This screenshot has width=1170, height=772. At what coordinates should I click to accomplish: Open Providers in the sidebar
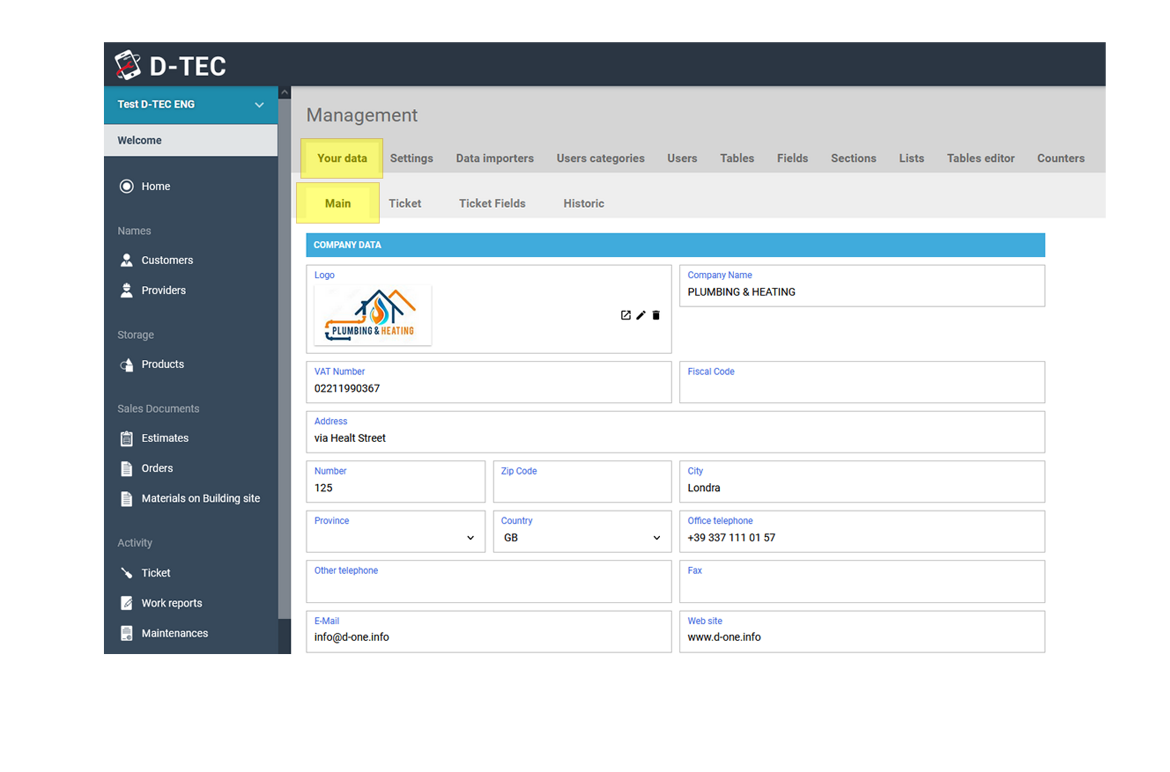click(x=163, y=290)
